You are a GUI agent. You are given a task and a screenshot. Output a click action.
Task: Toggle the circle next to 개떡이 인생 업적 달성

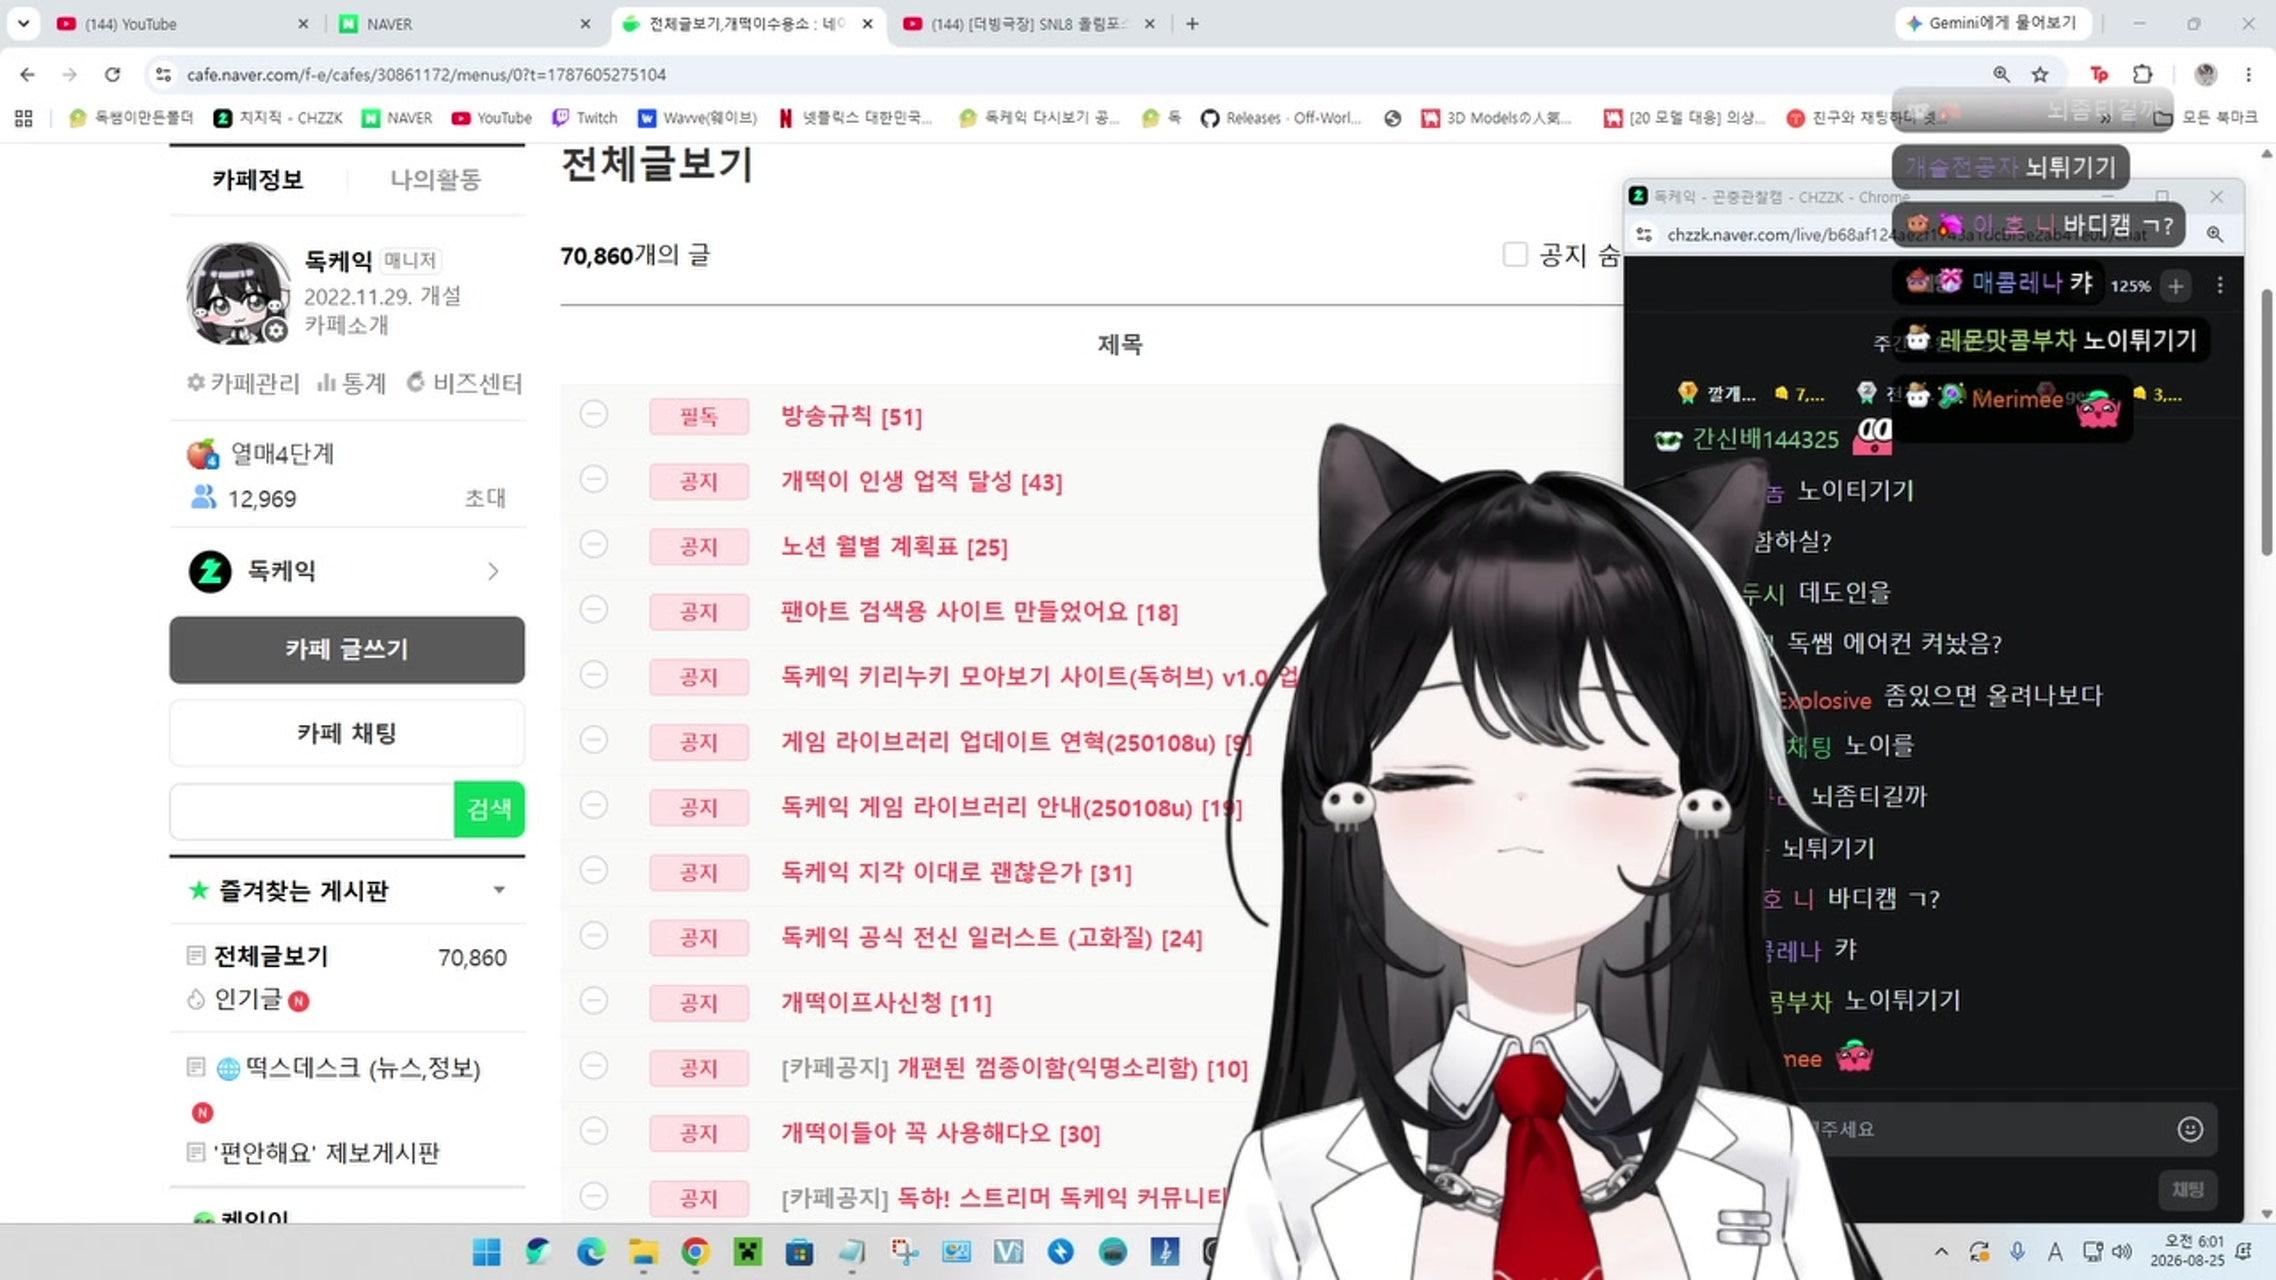[594, 479]
